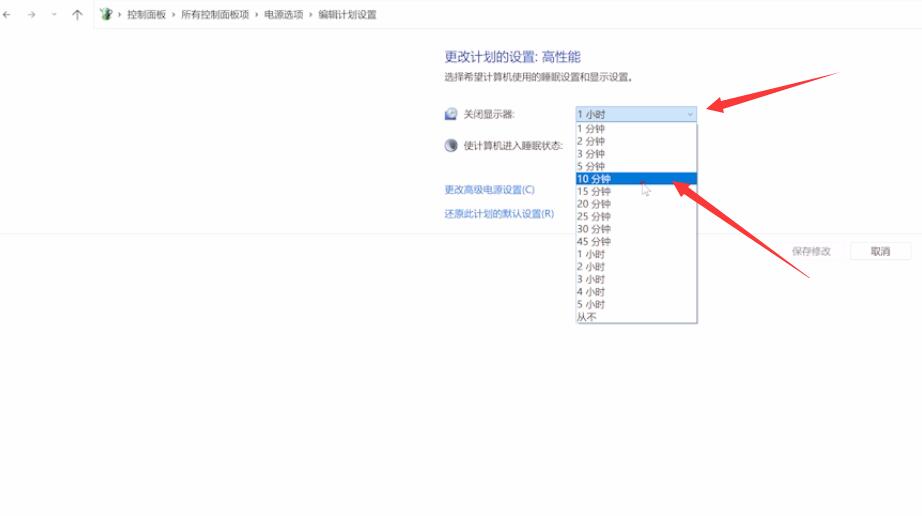The height and width of the screenshot is (516, 922).
Task: Expand chevron after 控制面板 breadcrumb
Action: pos(173,15)
